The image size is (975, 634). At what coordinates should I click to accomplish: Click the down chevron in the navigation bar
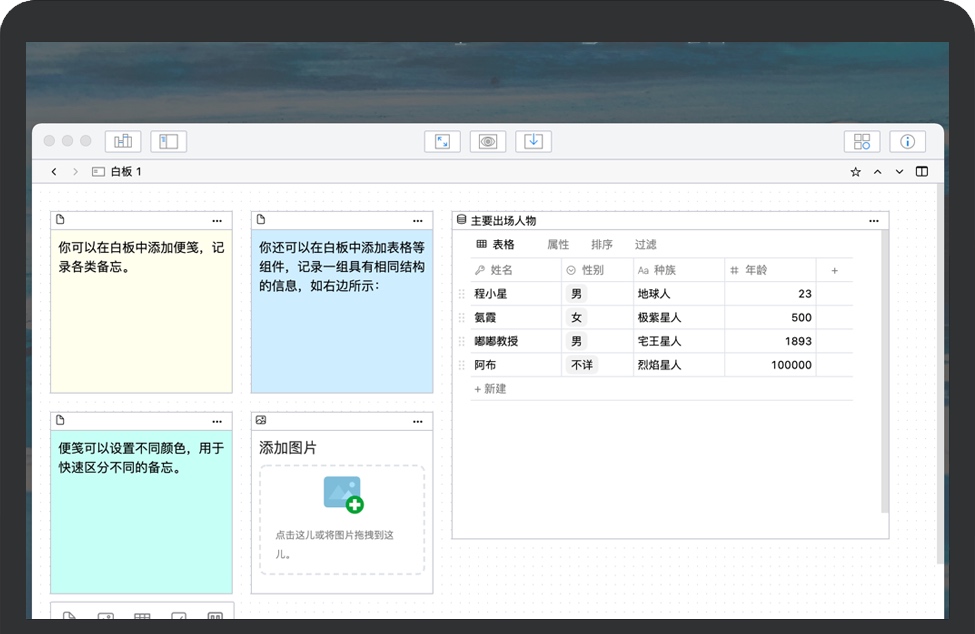pos(900,172)
